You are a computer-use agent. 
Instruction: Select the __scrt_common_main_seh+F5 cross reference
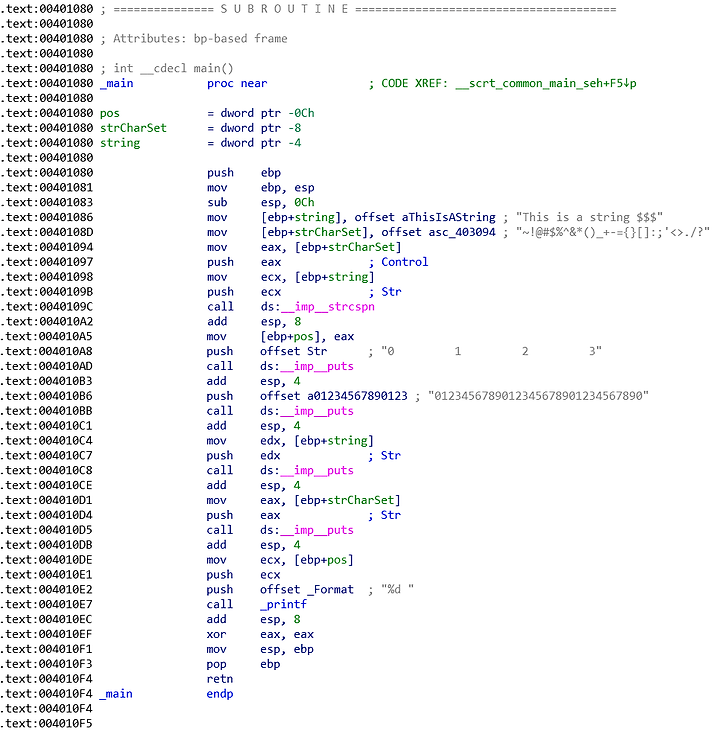[546, 83]
